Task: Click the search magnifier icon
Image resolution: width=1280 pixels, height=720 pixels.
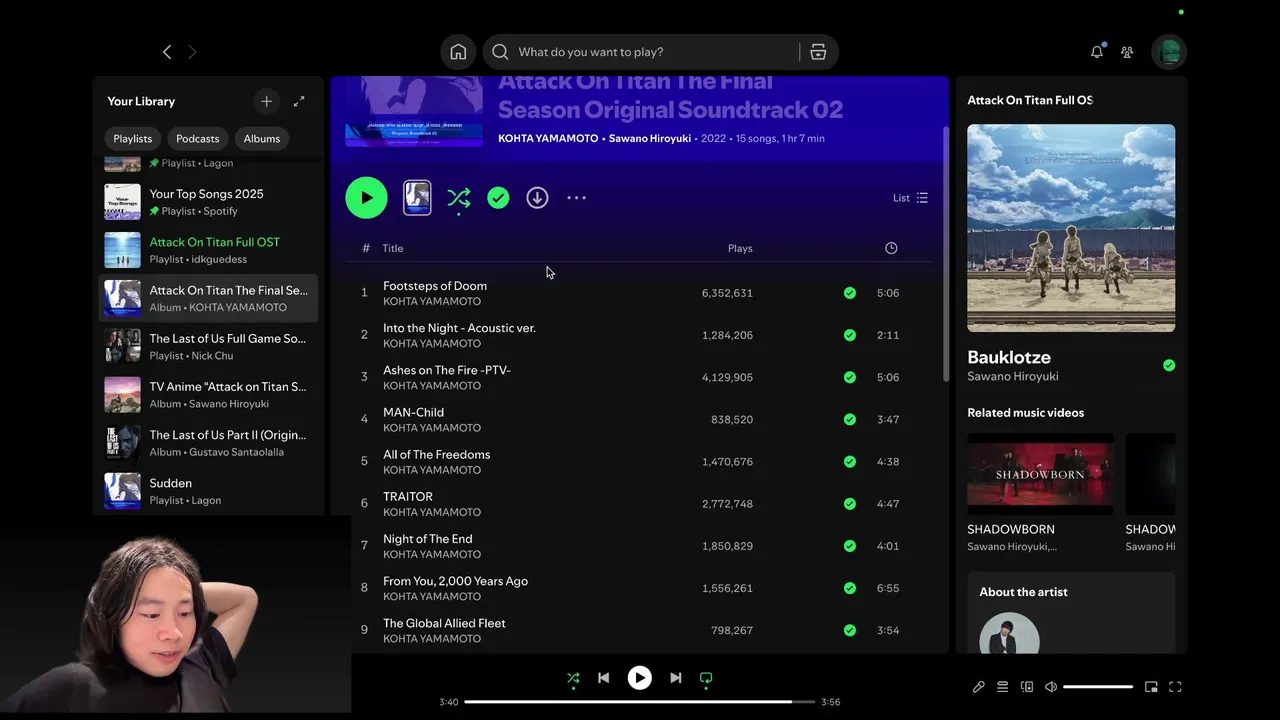Action: point(500,52)
